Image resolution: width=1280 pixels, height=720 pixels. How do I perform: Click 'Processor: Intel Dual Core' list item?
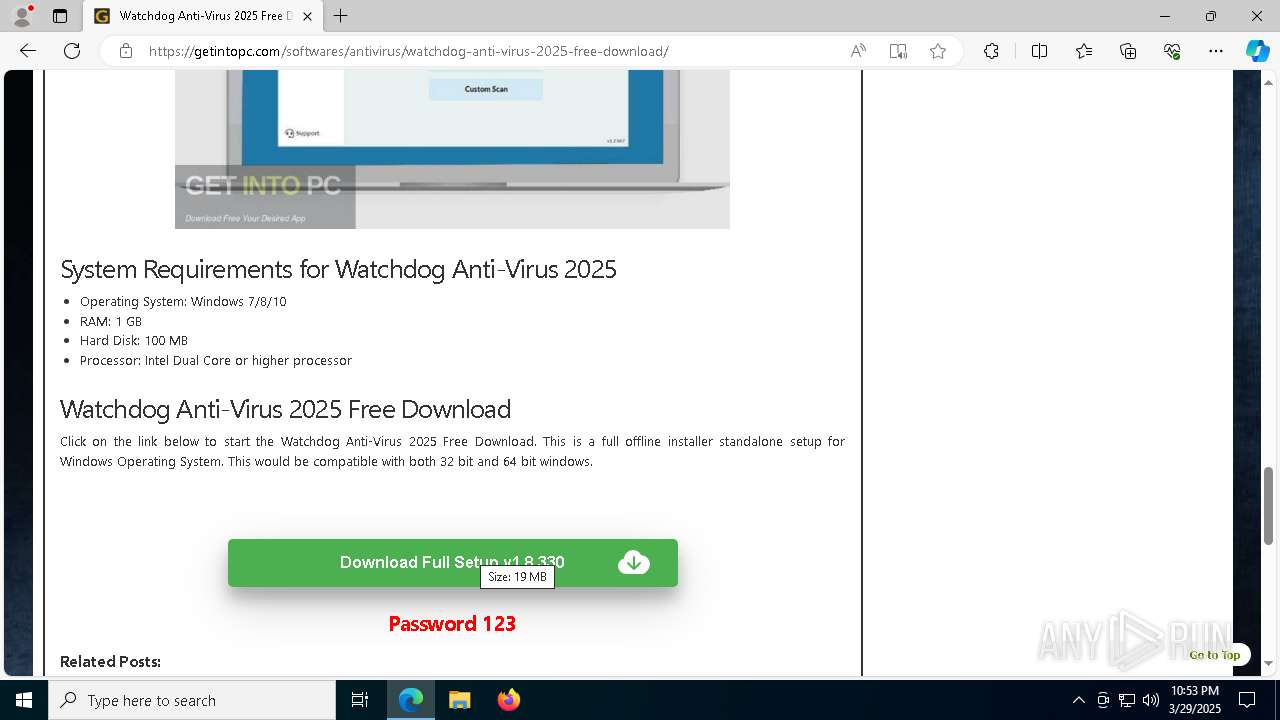[x=216, y=360]
